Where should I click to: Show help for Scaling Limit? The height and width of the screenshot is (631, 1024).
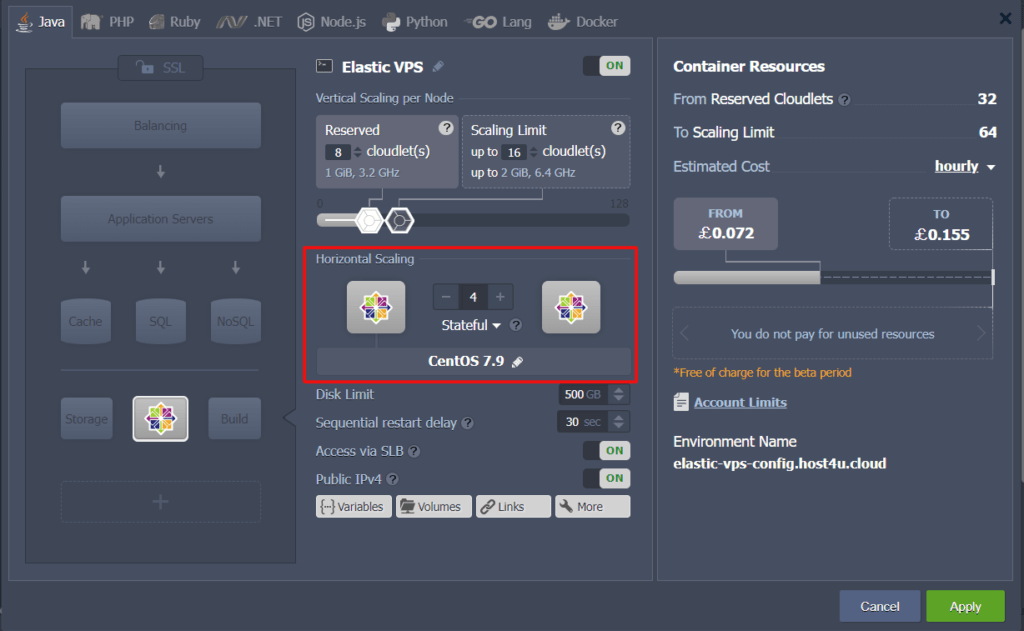[x=618, y=128]
